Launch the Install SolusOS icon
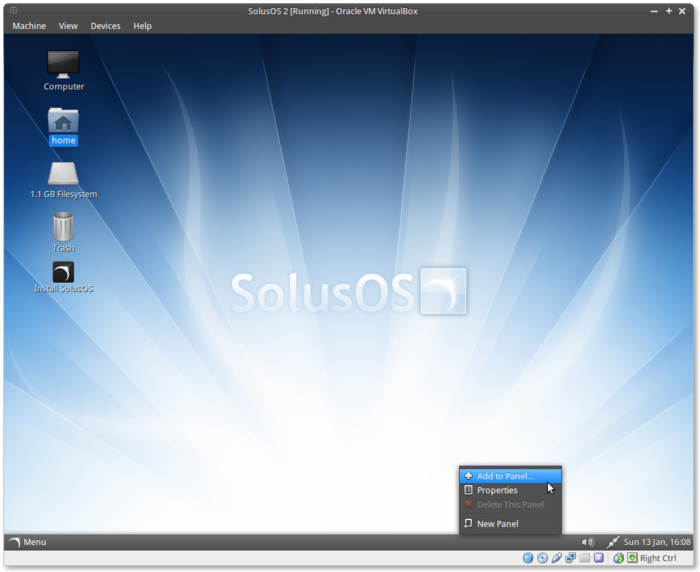 pyautogui.click(x=63, y=272)
